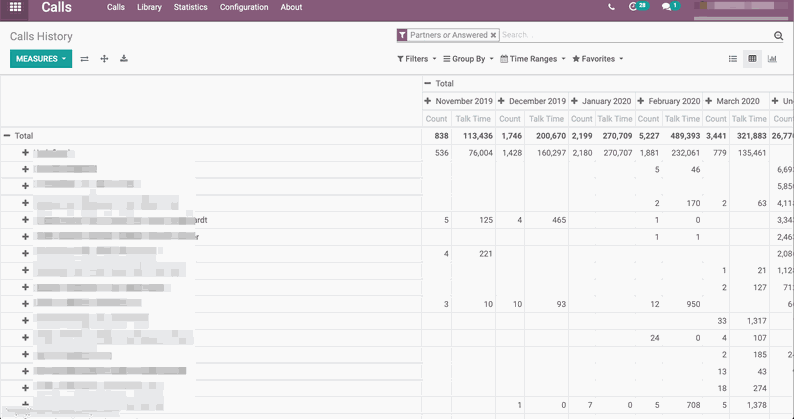The height and width of the screenshot is (419, 794).
Task: Sort by November 2019 Talk Time header
Action: tap(473, 119)
